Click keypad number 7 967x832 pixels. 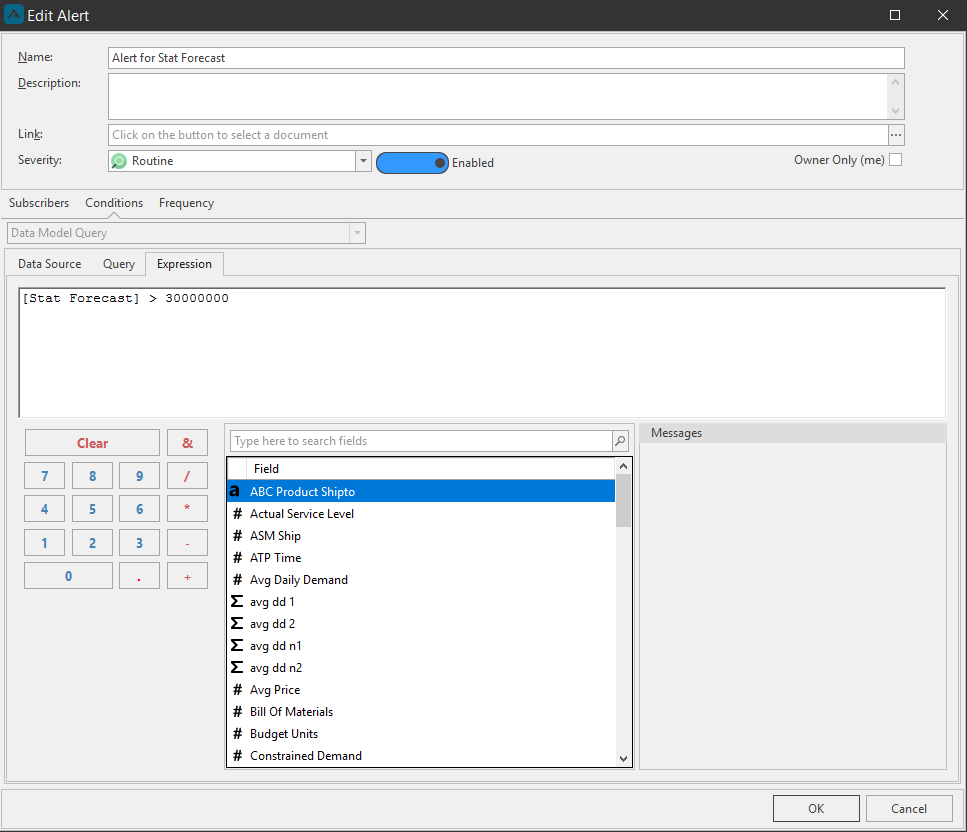pyautogui.click(x=44, y=476)
